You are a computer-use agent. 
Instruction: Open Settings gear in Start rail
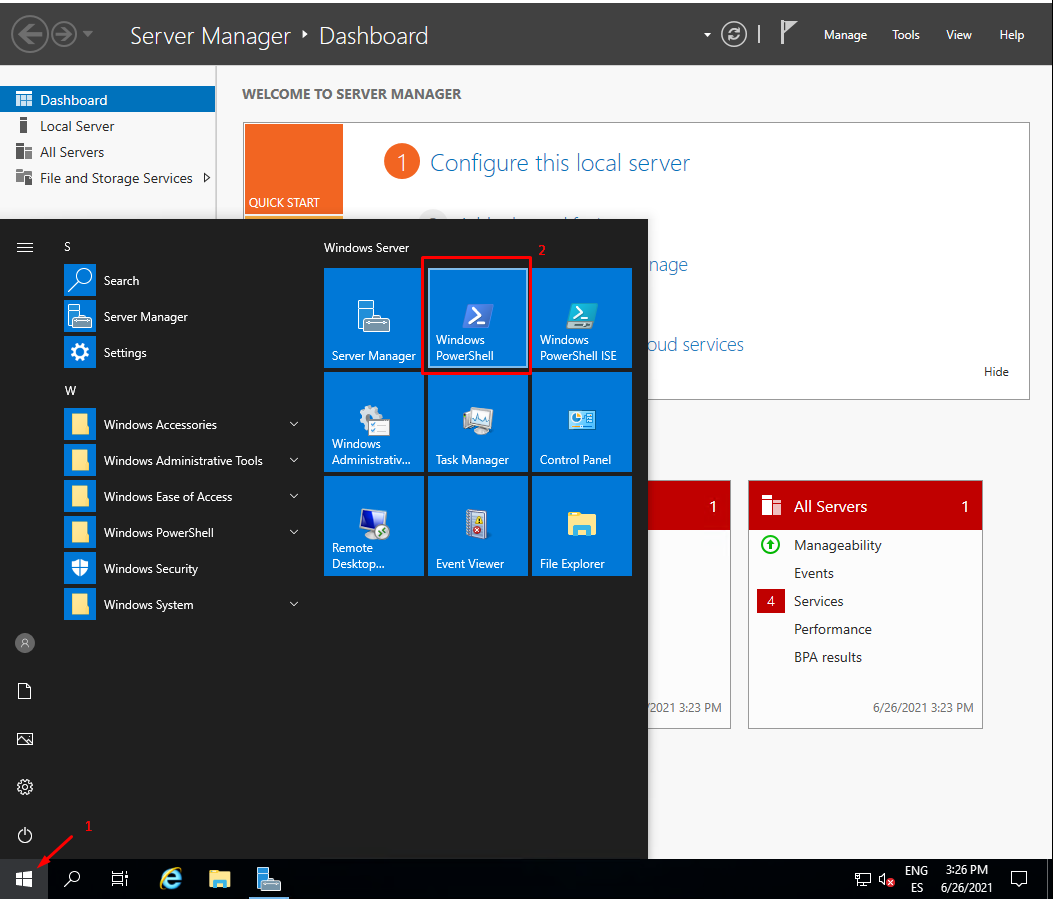[25, 787]
